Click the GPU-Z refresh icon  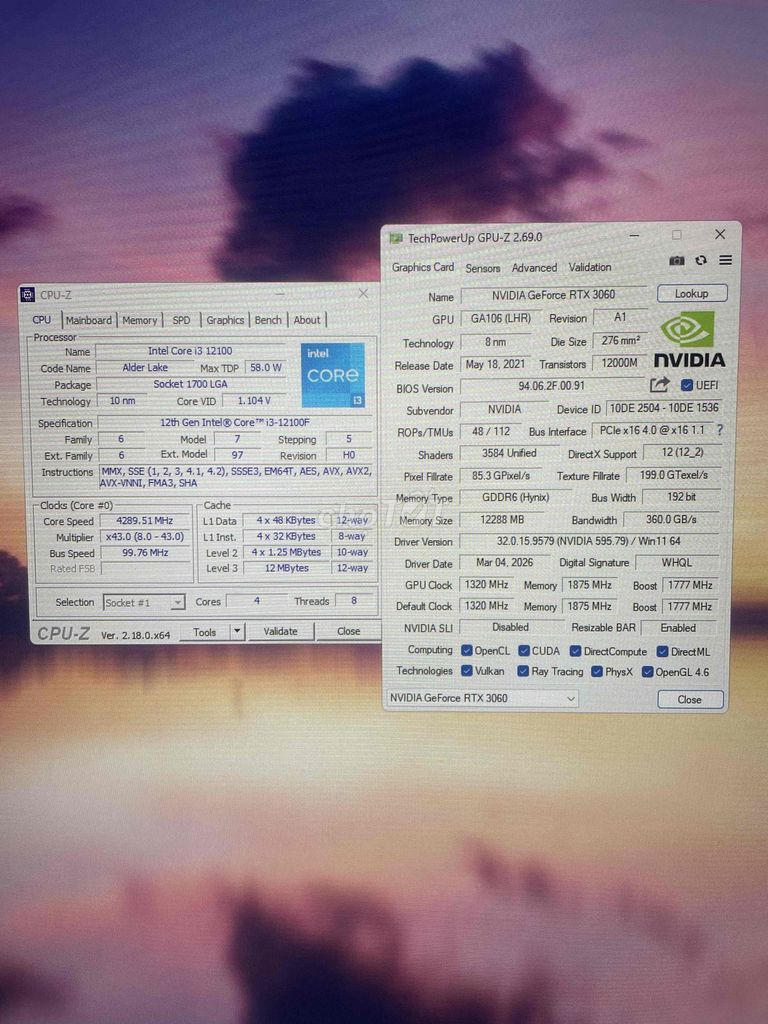[701, 261]
